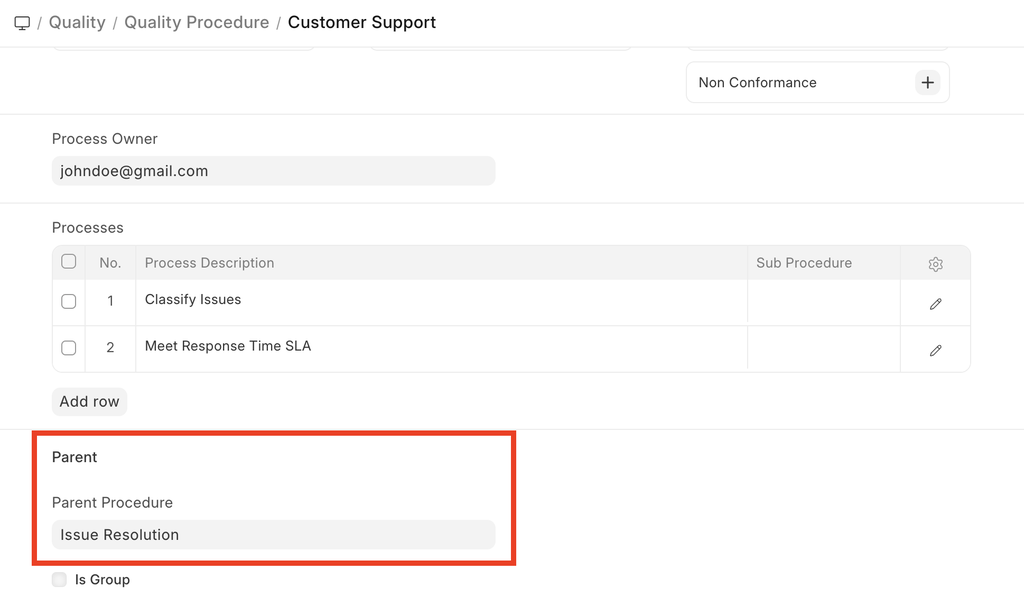
Task: Navigate to Quality Procedure breadcrumb
Action: point(196,23)
